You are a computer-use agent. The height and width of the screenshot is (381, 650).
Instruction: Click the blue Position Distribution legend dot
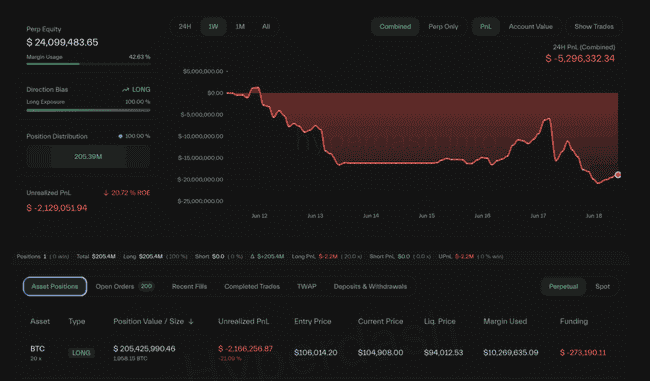tap(120, 136)
